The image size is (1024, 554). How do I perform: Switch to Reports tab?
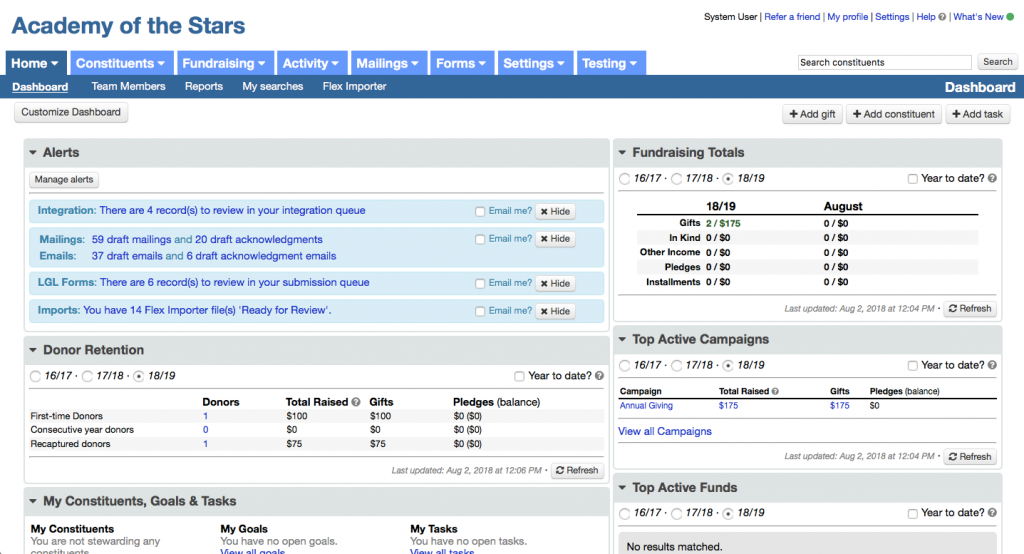click(x=204, y=86)
